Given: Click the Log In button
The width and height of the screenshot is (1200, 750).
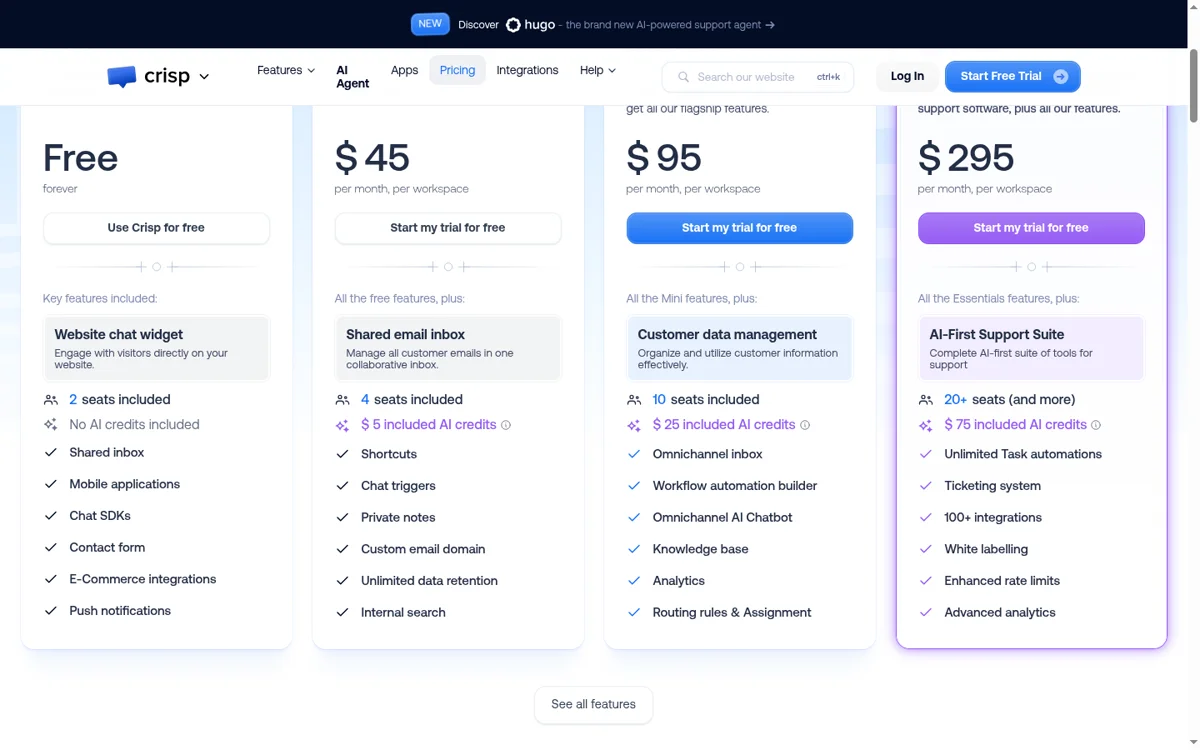Looking at the screenshot, I should 907,76.
